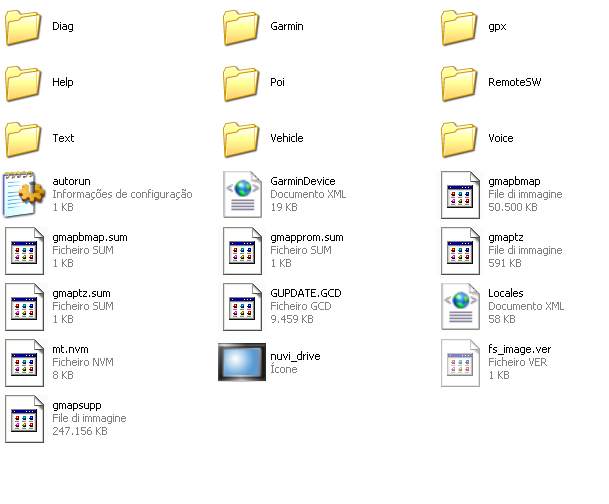
Task: Select the "gmaptz" image file name
Action: 506,238
